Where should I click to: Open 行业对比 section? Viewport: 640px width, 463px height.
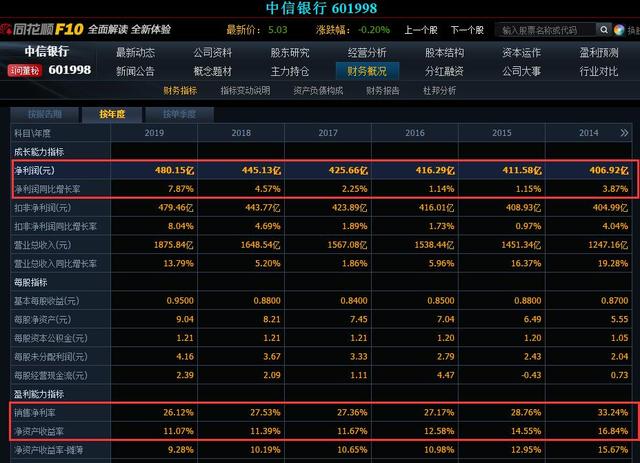[599, 71]
